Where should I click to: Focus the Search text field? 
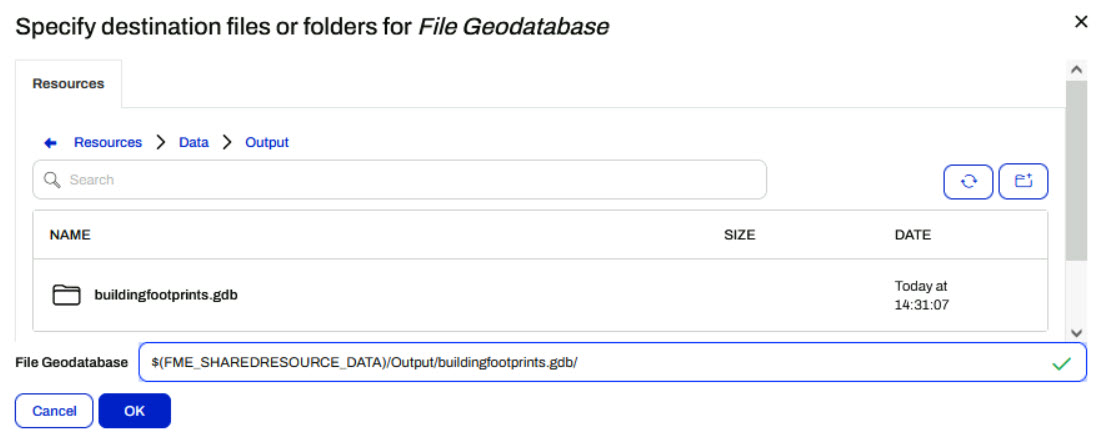coord(410,180)
